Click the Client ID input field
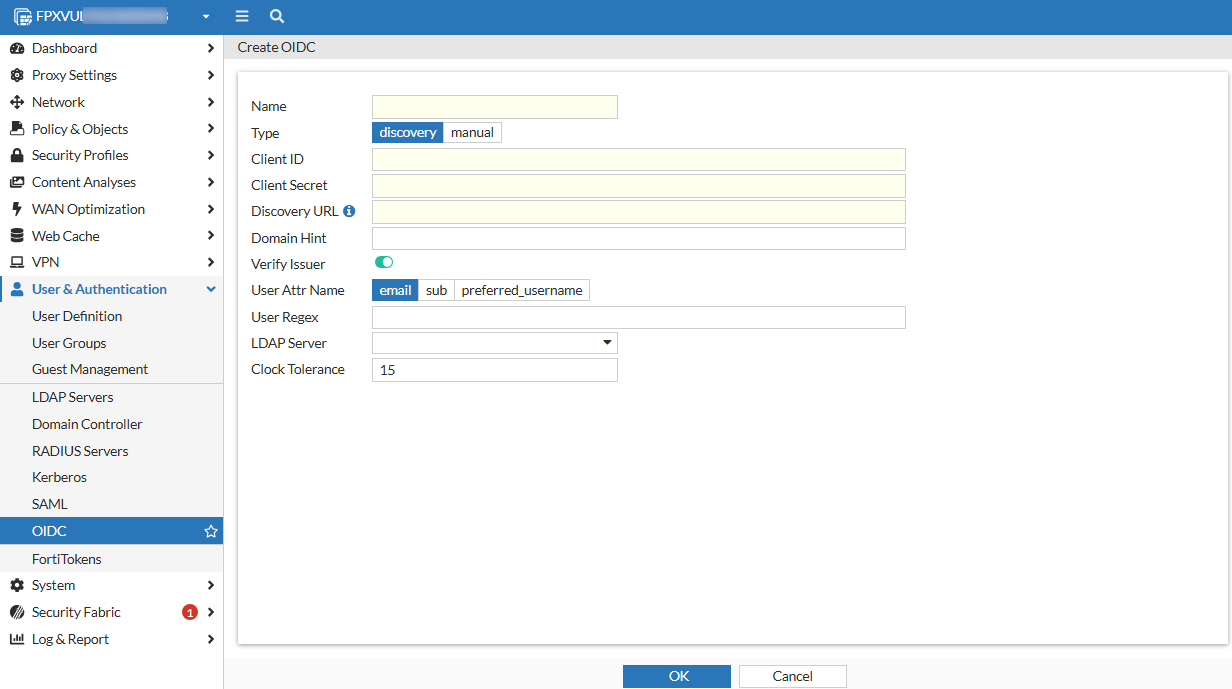The height and width of the screenshot is (689, 1232). 639,159
